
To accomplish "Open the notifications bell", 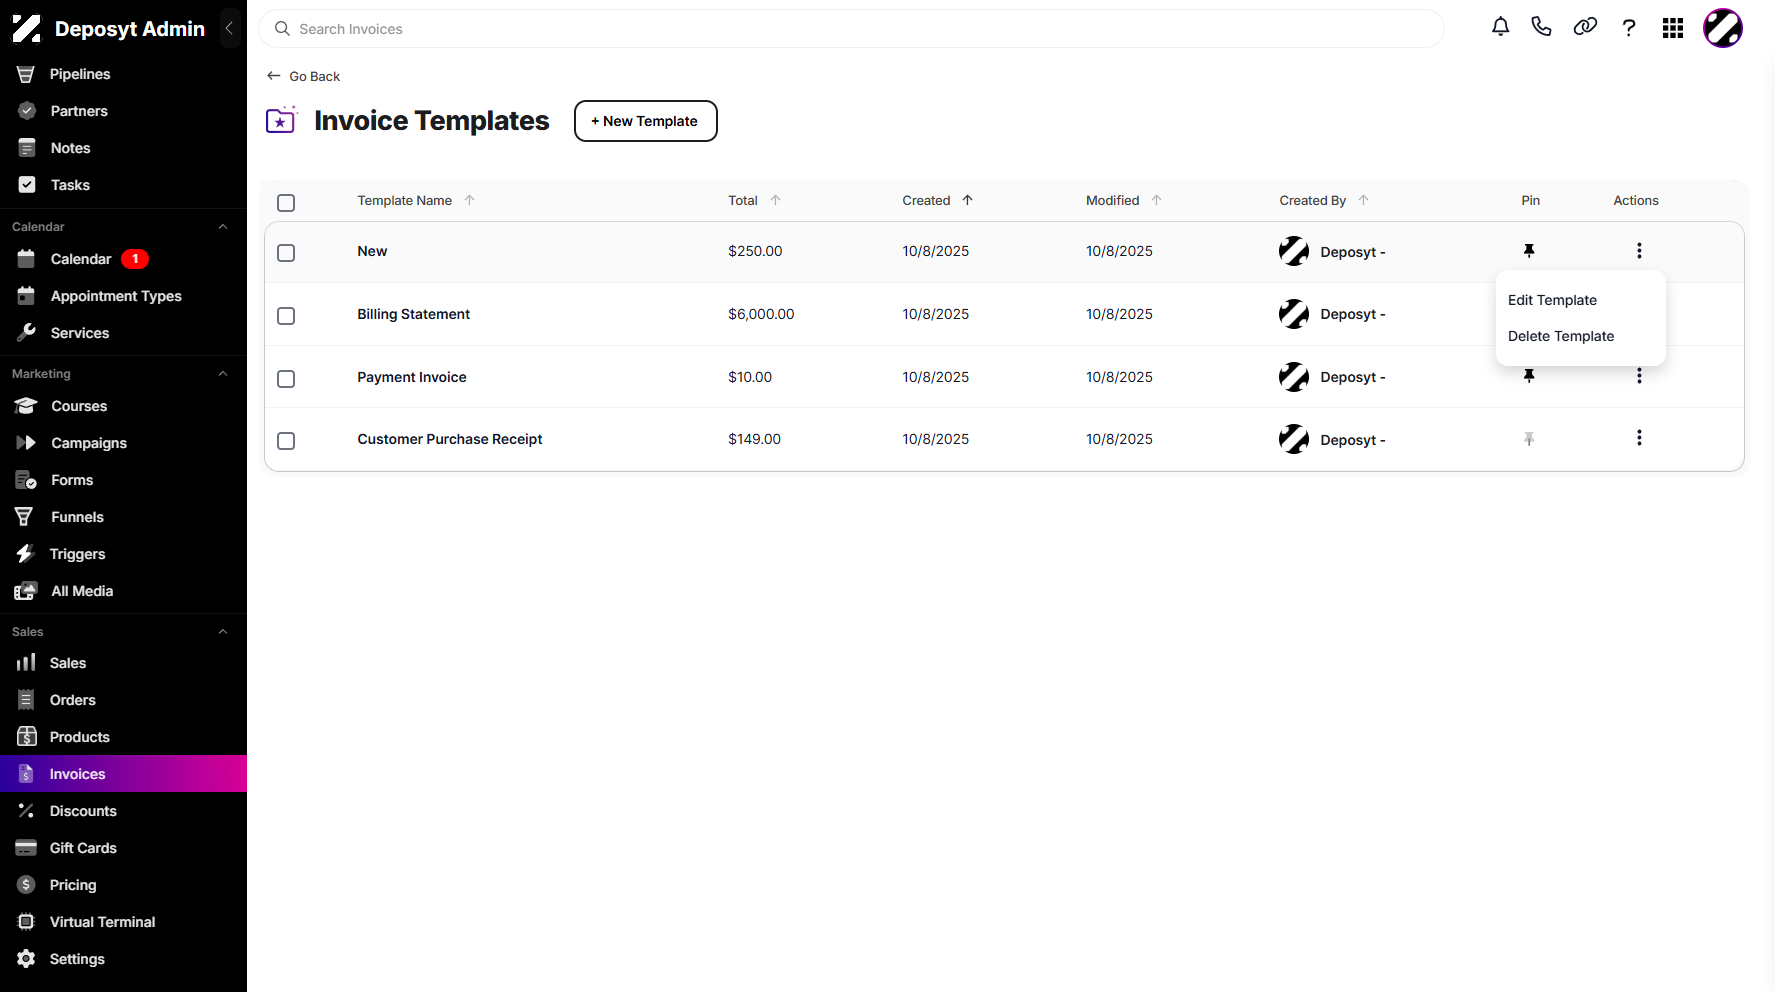I will coord(1500,28).
